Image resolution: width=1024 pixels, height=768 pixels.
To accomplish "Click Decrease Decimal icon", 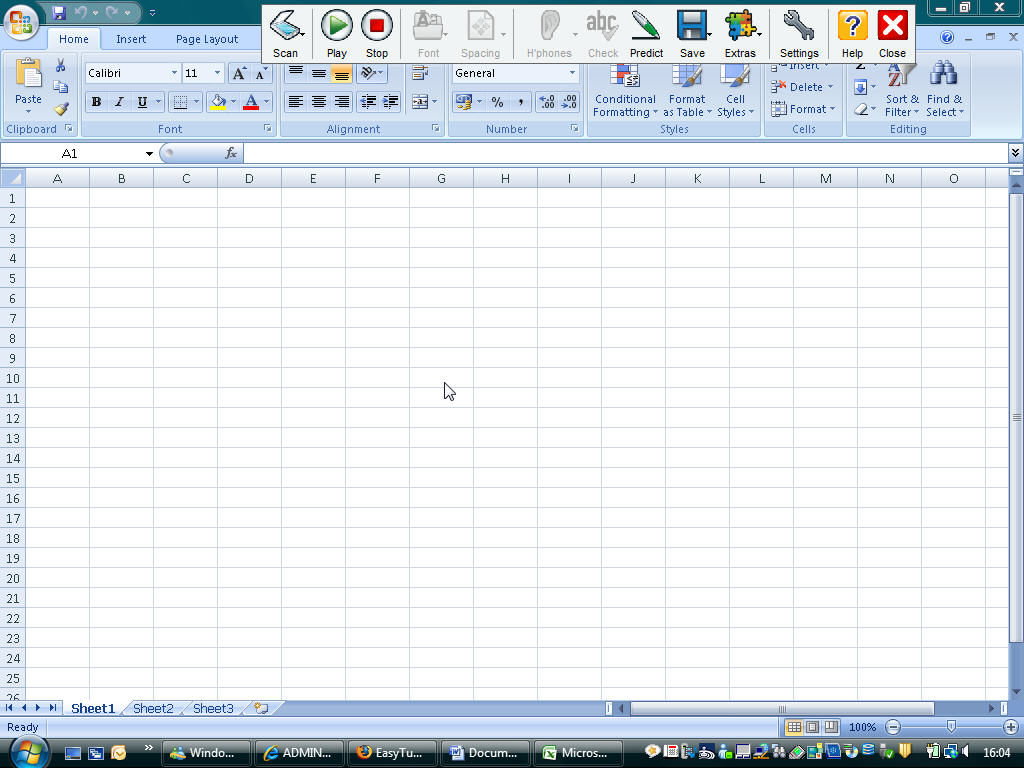I will tap(569, 102).
